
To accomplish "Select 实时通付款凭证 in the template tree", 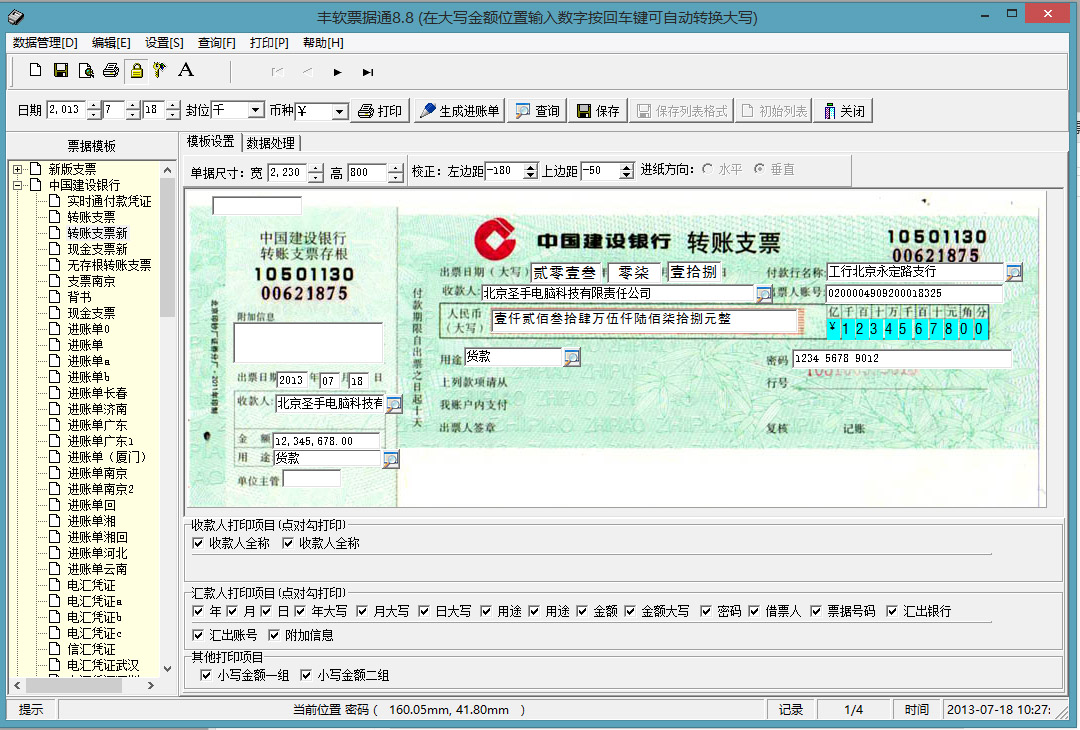I will (x=109, y=201).
